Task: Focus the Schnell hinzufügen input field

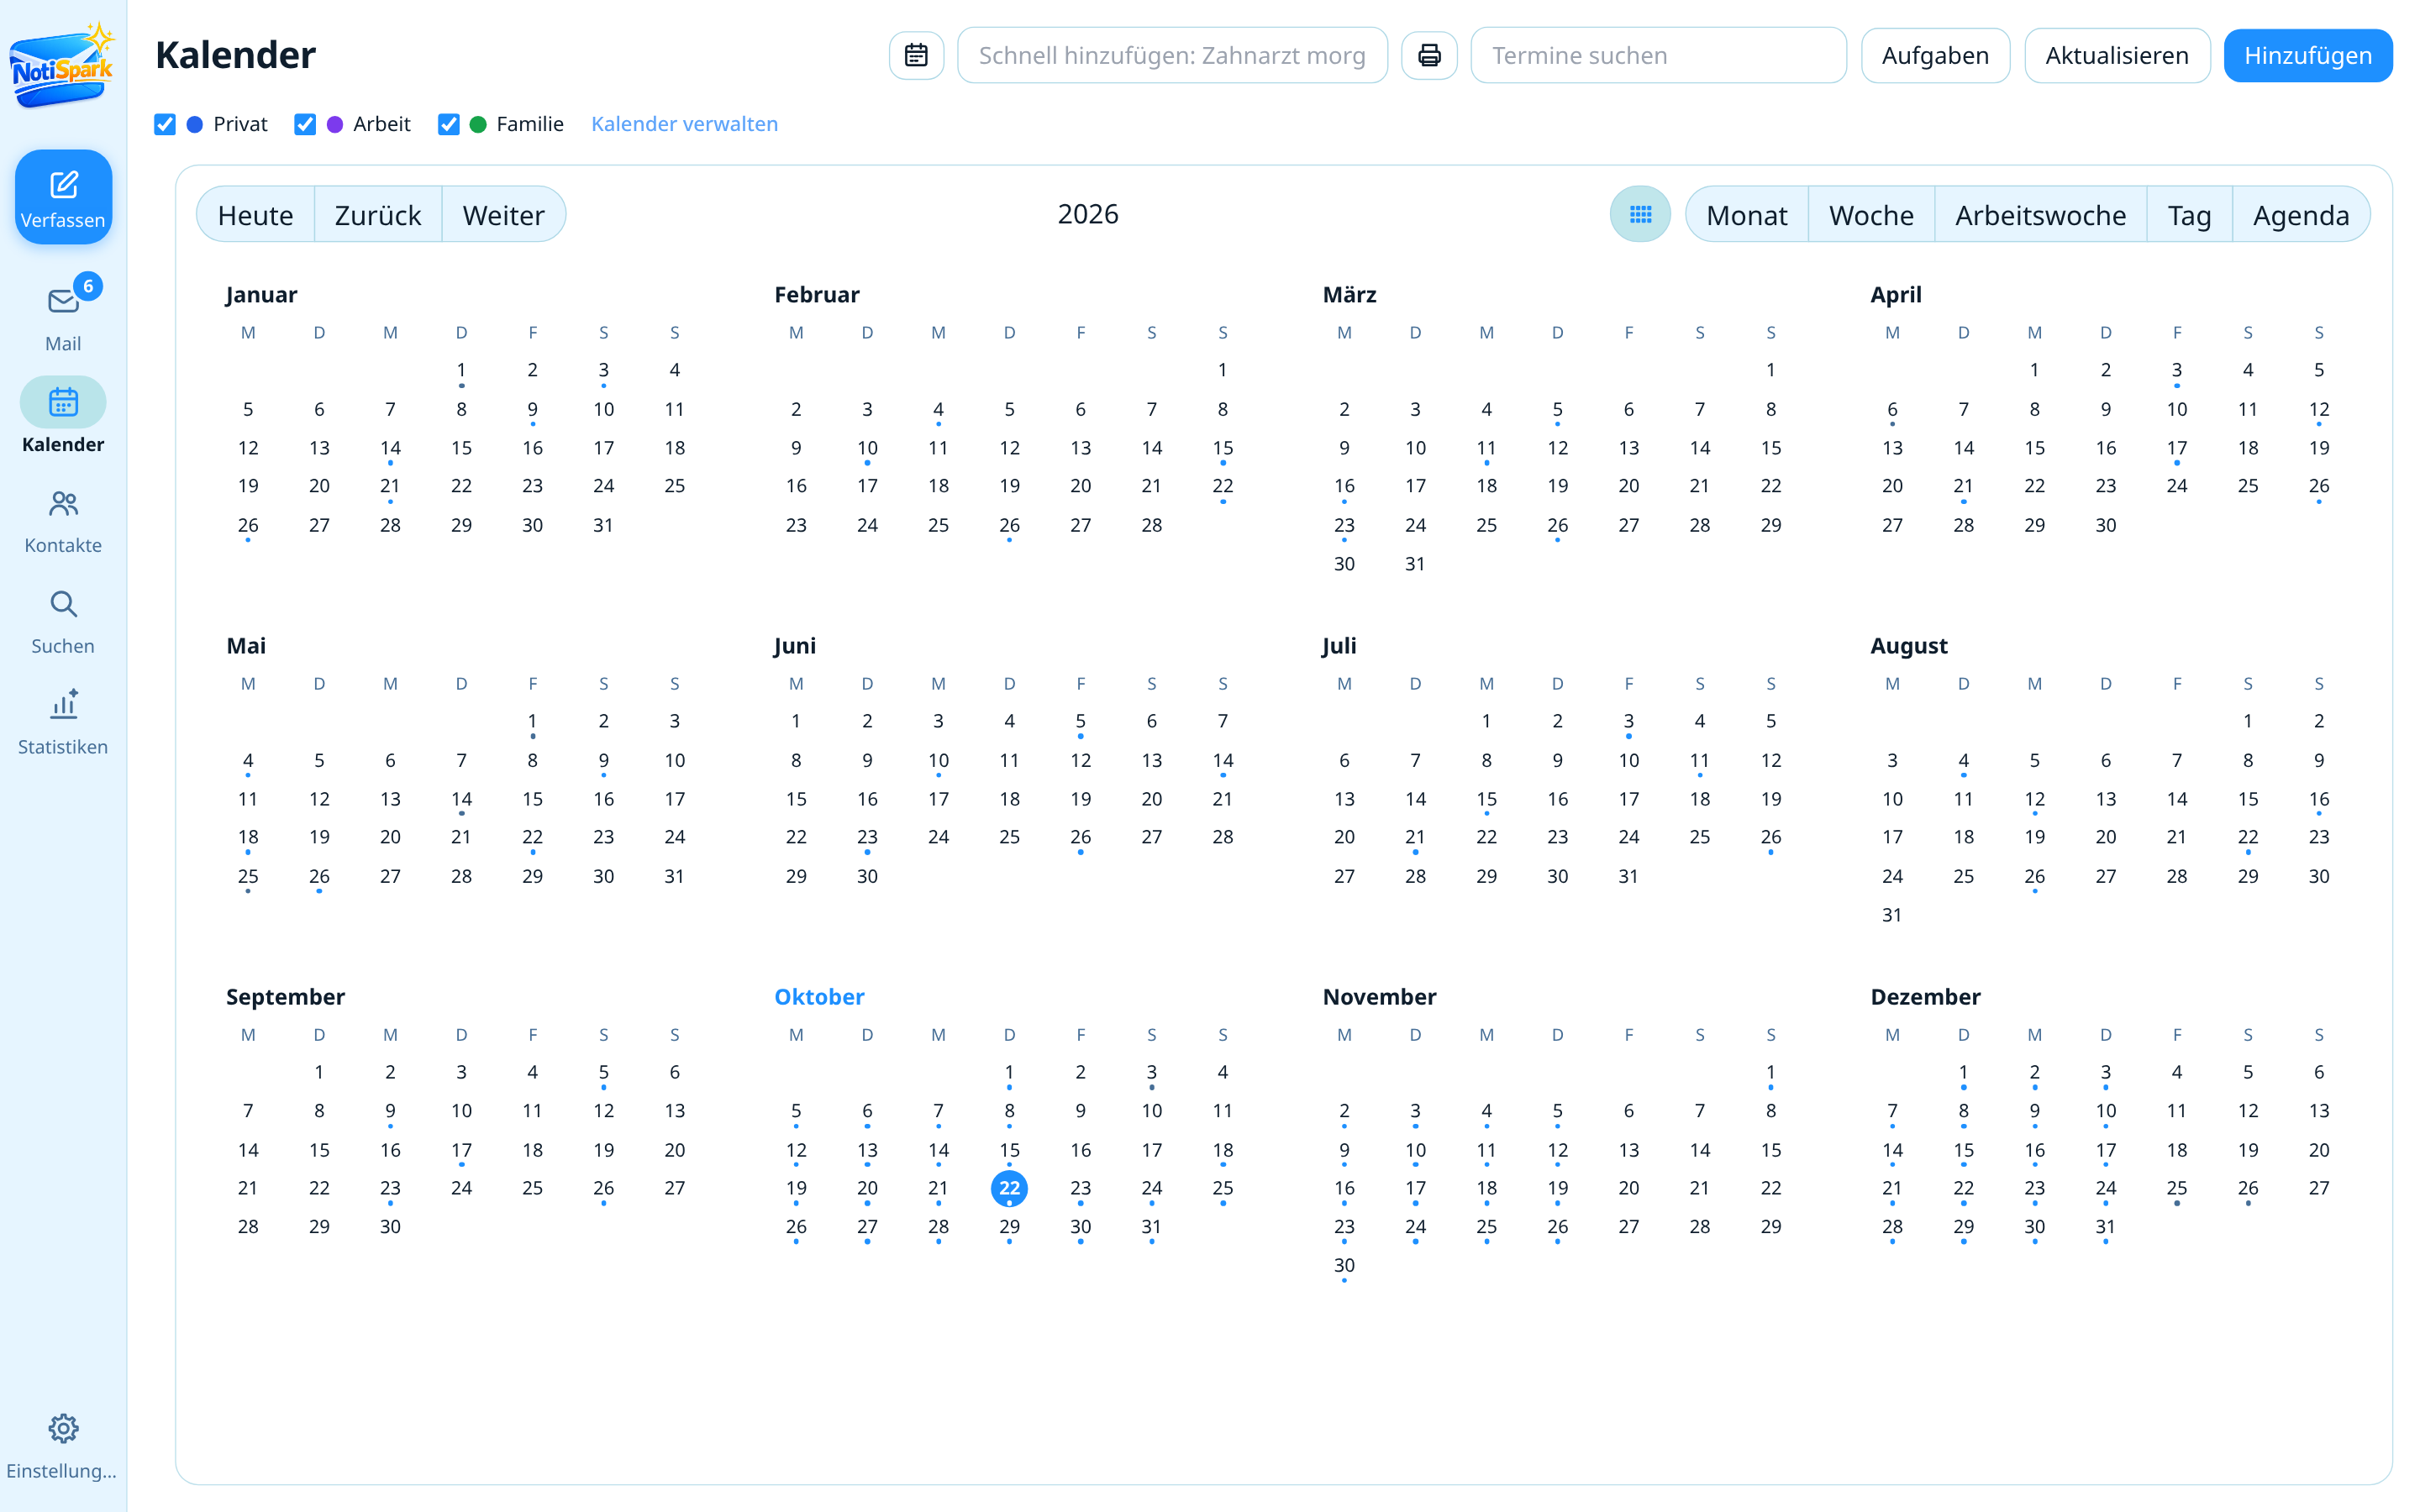Action: pos(1172,55)
